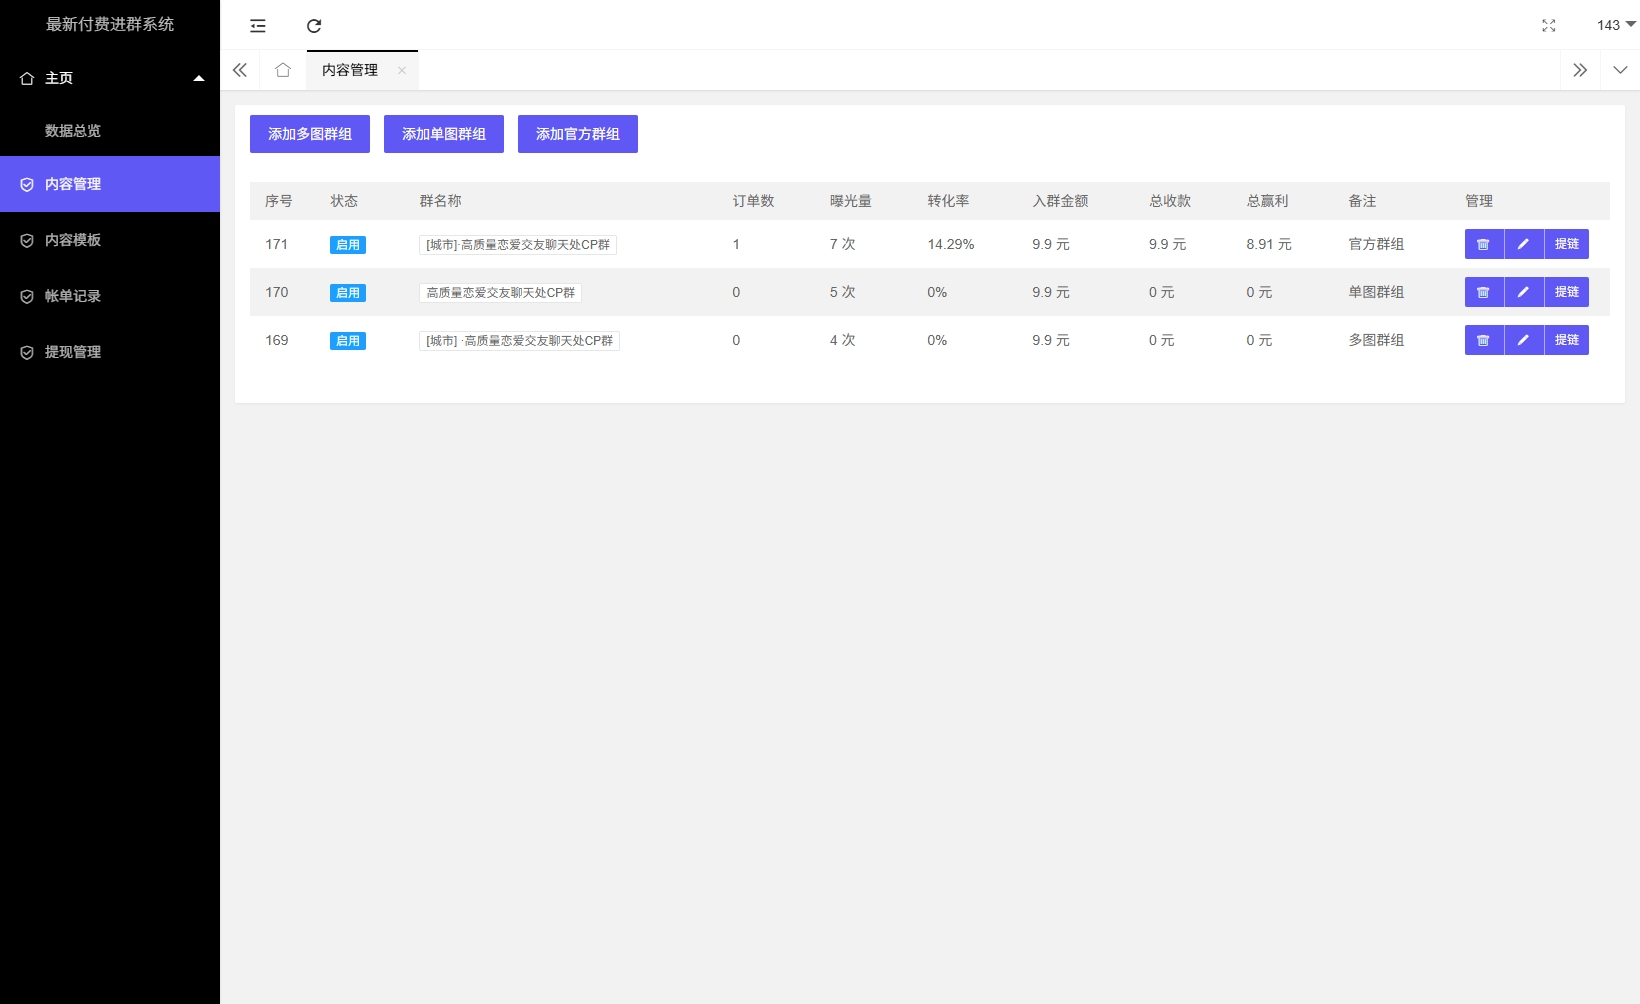Image resolution: width=1640 pixels, height=1004 pixels.
Task: Click the 添加多图群组 button
Action: click(310, 134)
